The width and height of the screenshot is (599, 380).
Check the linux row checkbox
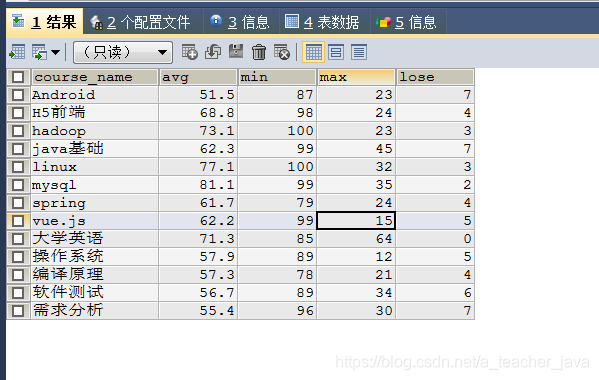[18, 167]
